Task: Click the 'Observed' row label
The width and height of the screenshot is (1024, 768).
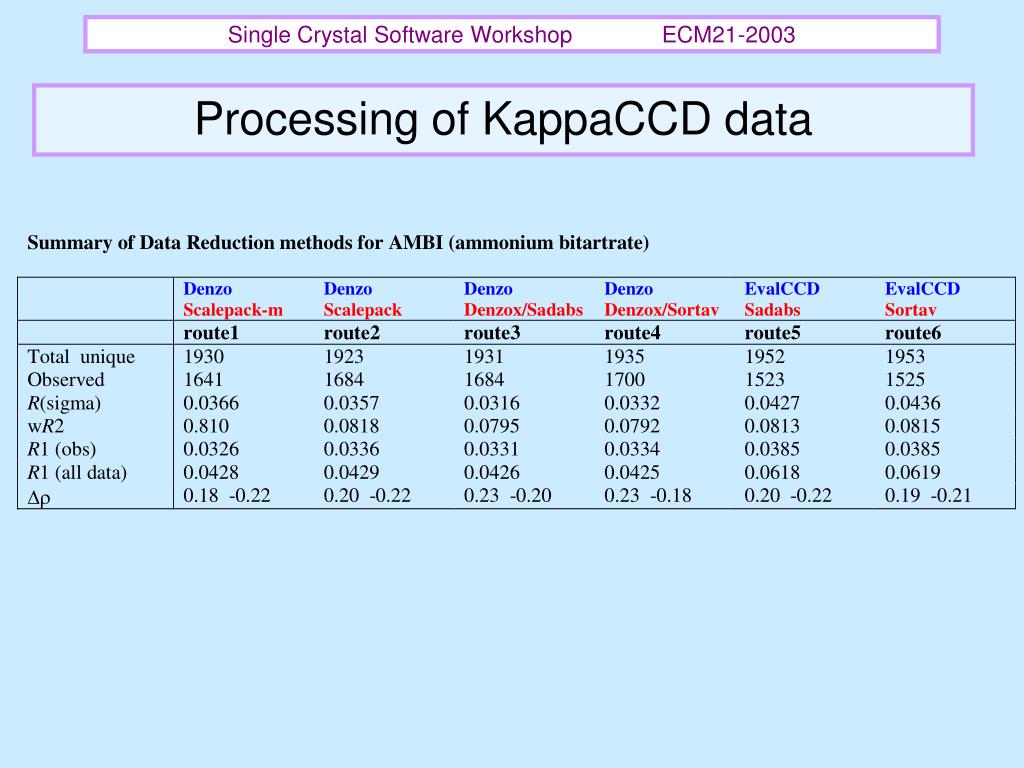Action: 66,380
